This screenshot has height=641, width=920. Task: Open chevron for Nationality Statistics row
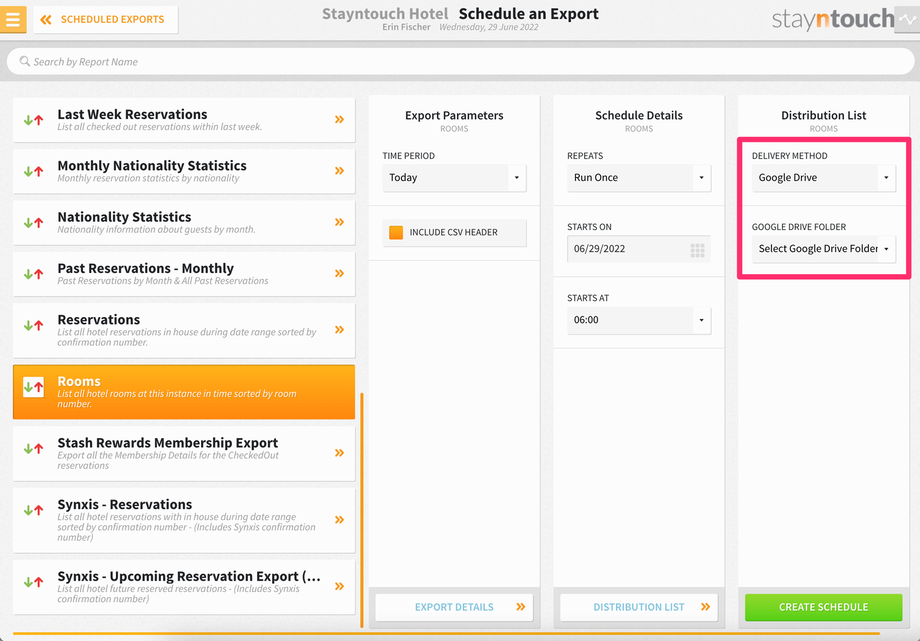click(x=339, y=222)
